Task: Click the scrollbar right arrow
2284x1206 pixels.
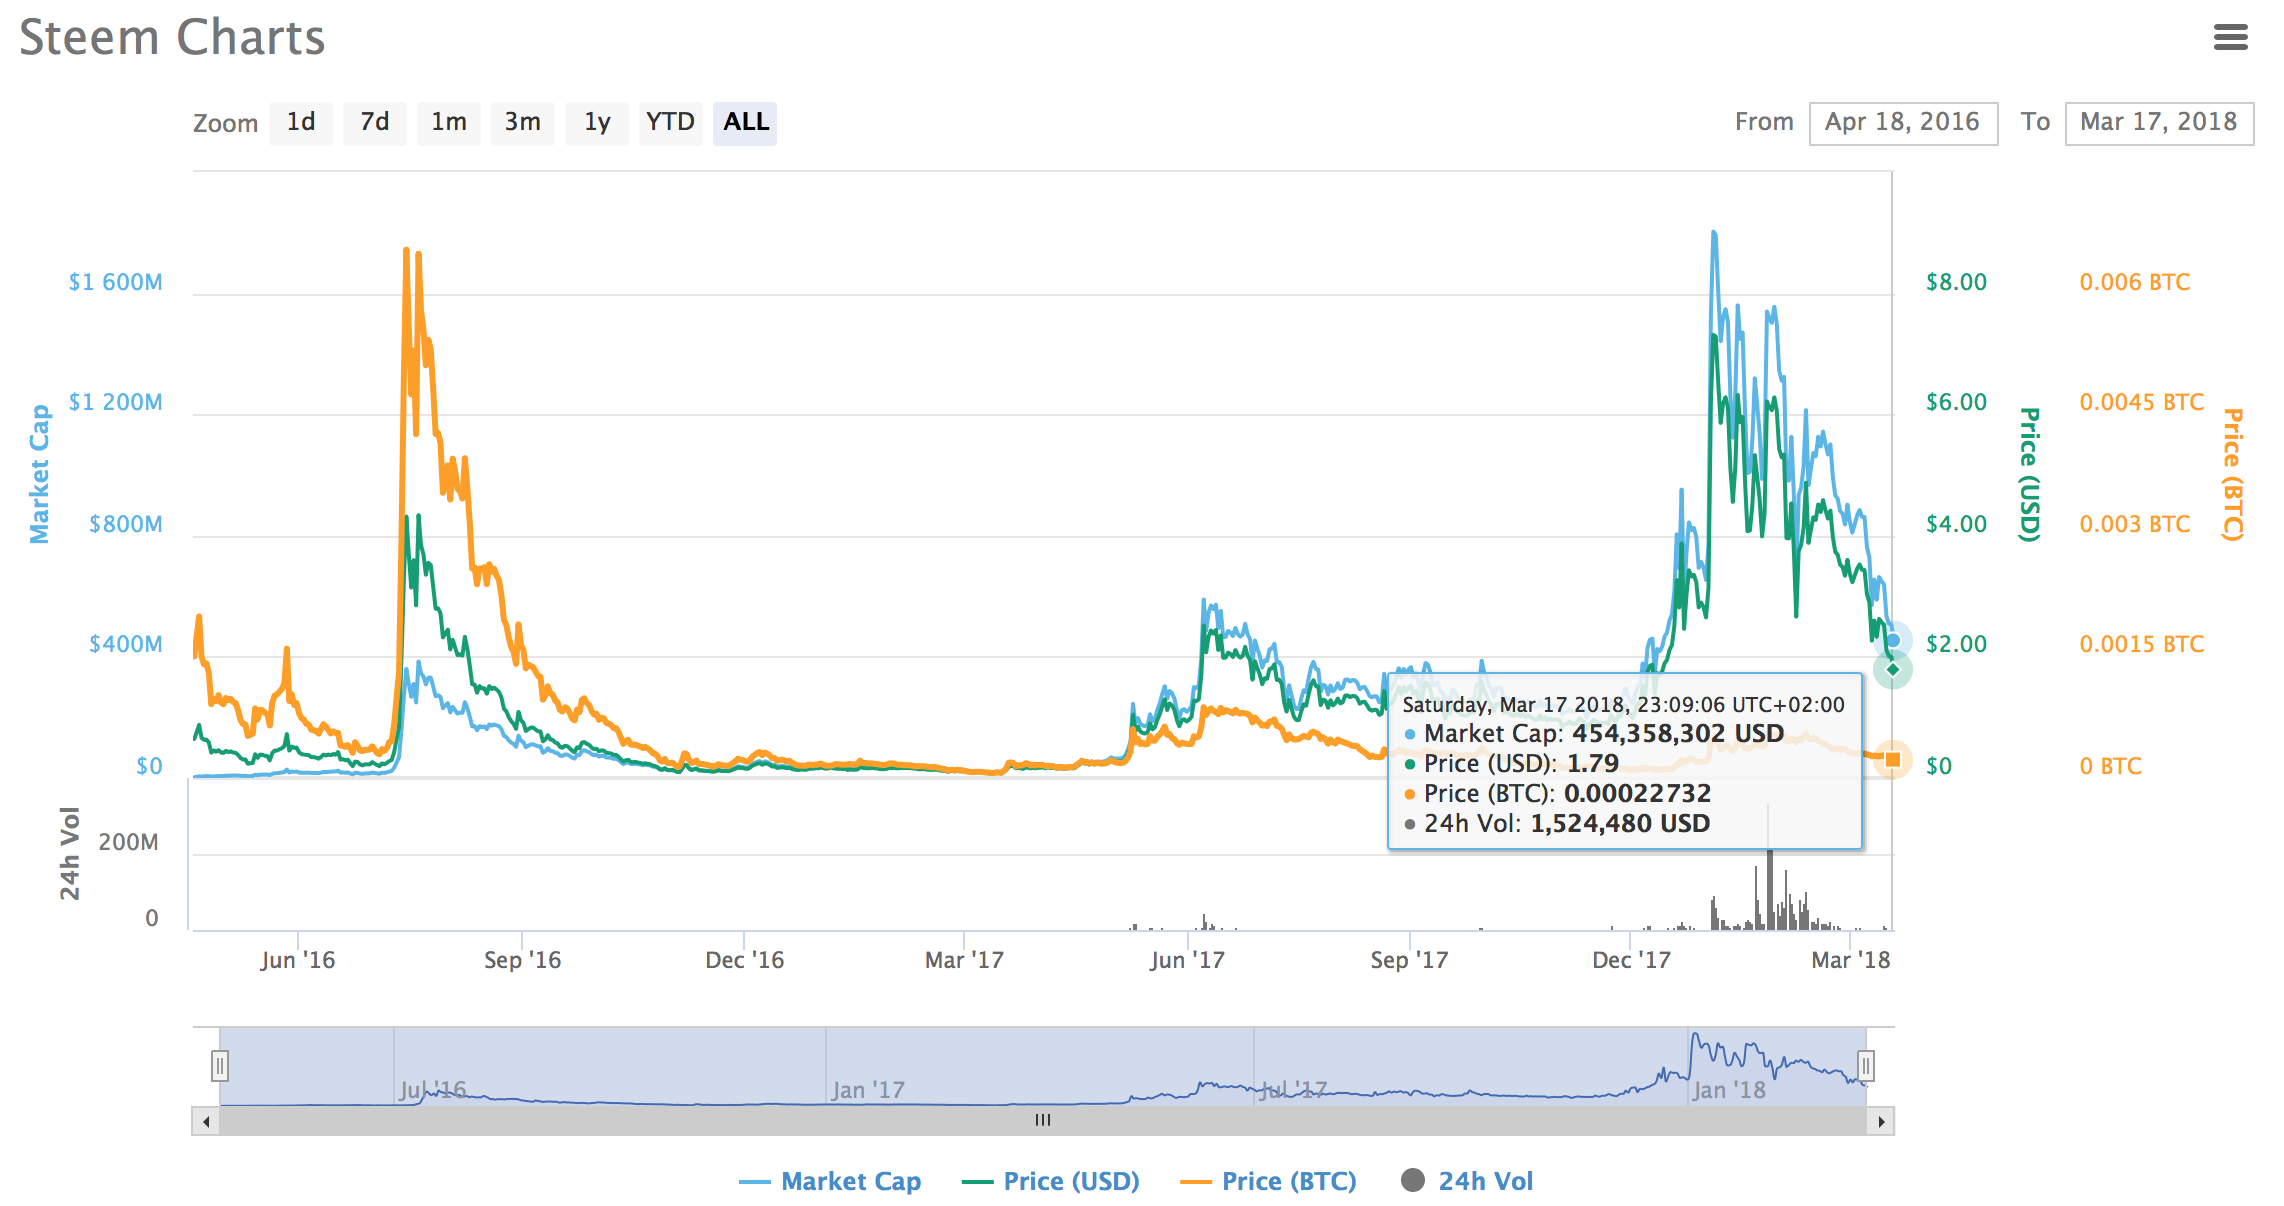Action: tap(1881, 1121)
